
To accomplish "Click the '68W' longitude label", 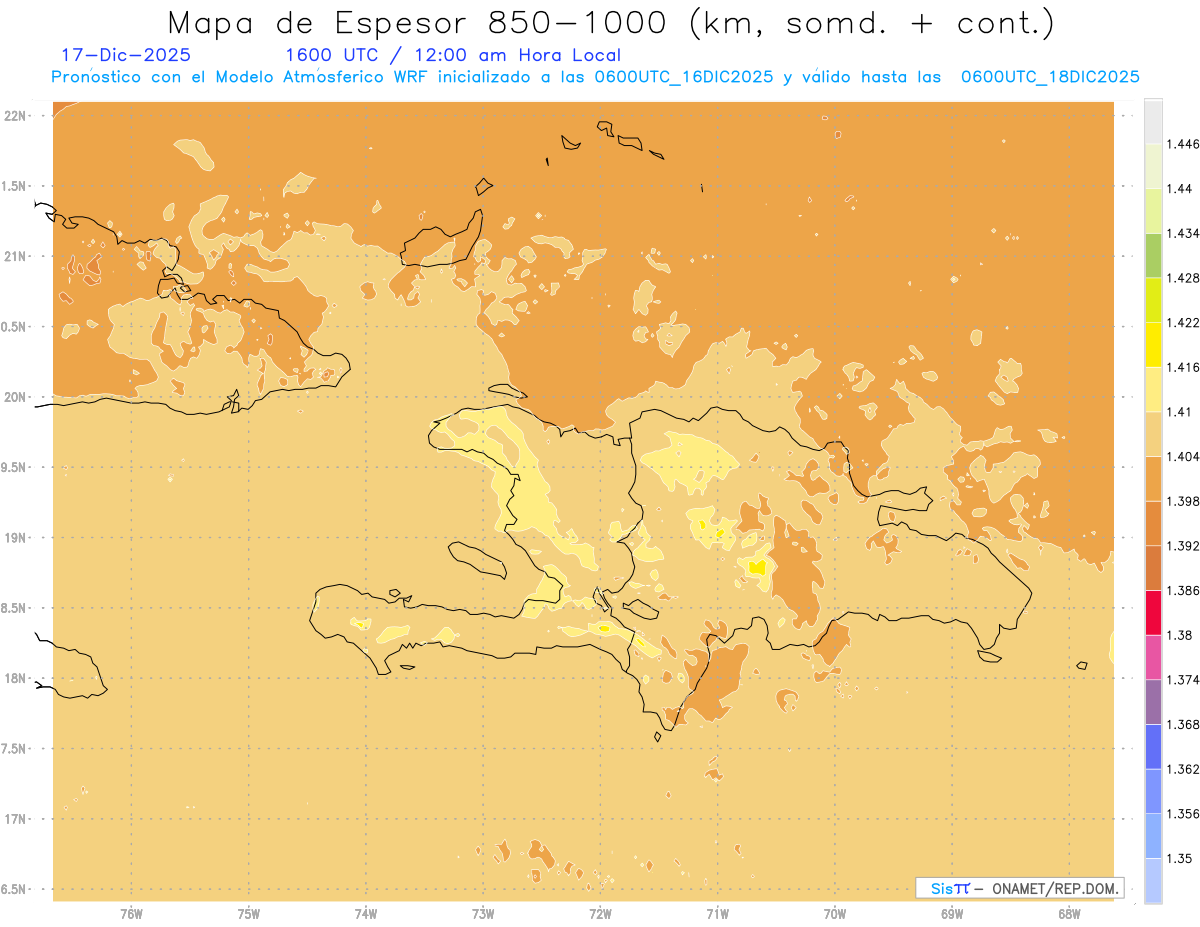I will 1069,914.
